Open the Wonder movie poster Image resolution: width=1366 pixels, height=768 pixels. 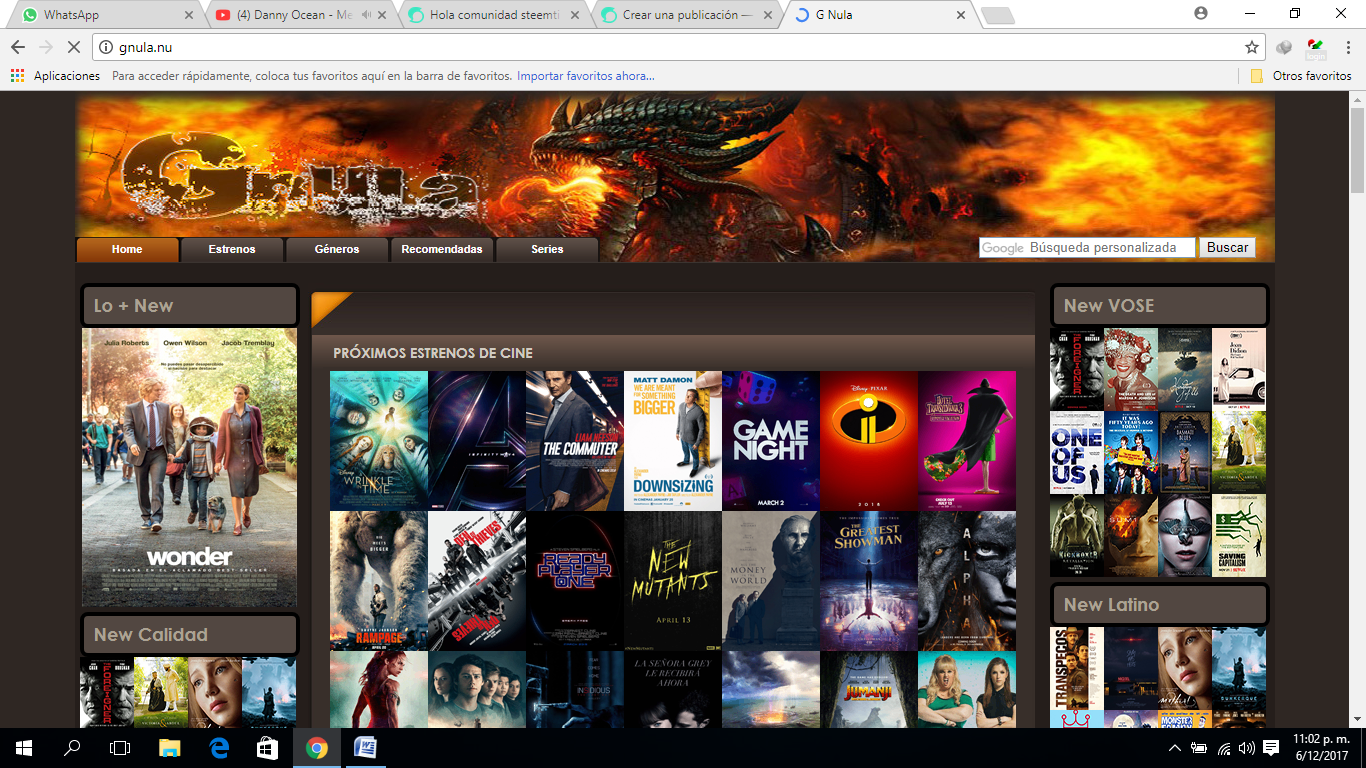point(189,467)
